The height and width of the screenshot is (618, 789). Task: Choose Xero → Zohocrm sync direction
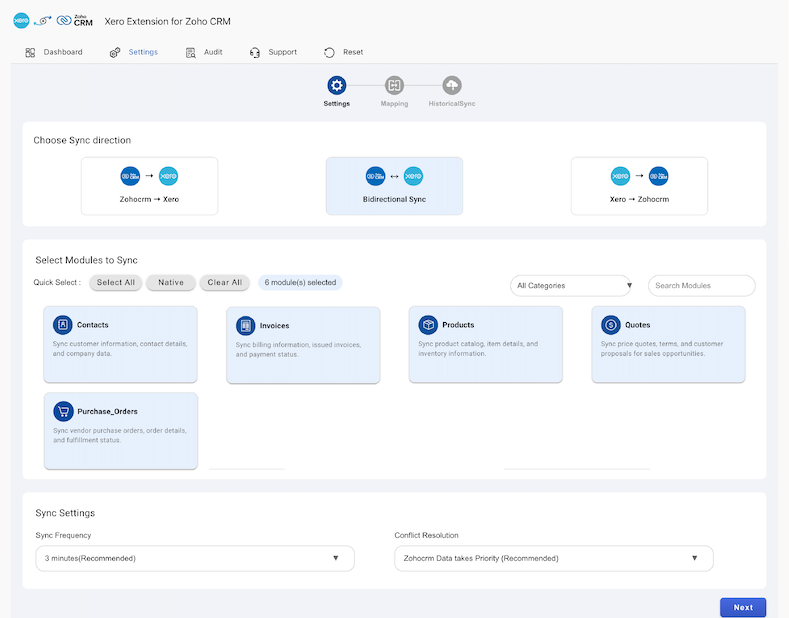point(640,186)
